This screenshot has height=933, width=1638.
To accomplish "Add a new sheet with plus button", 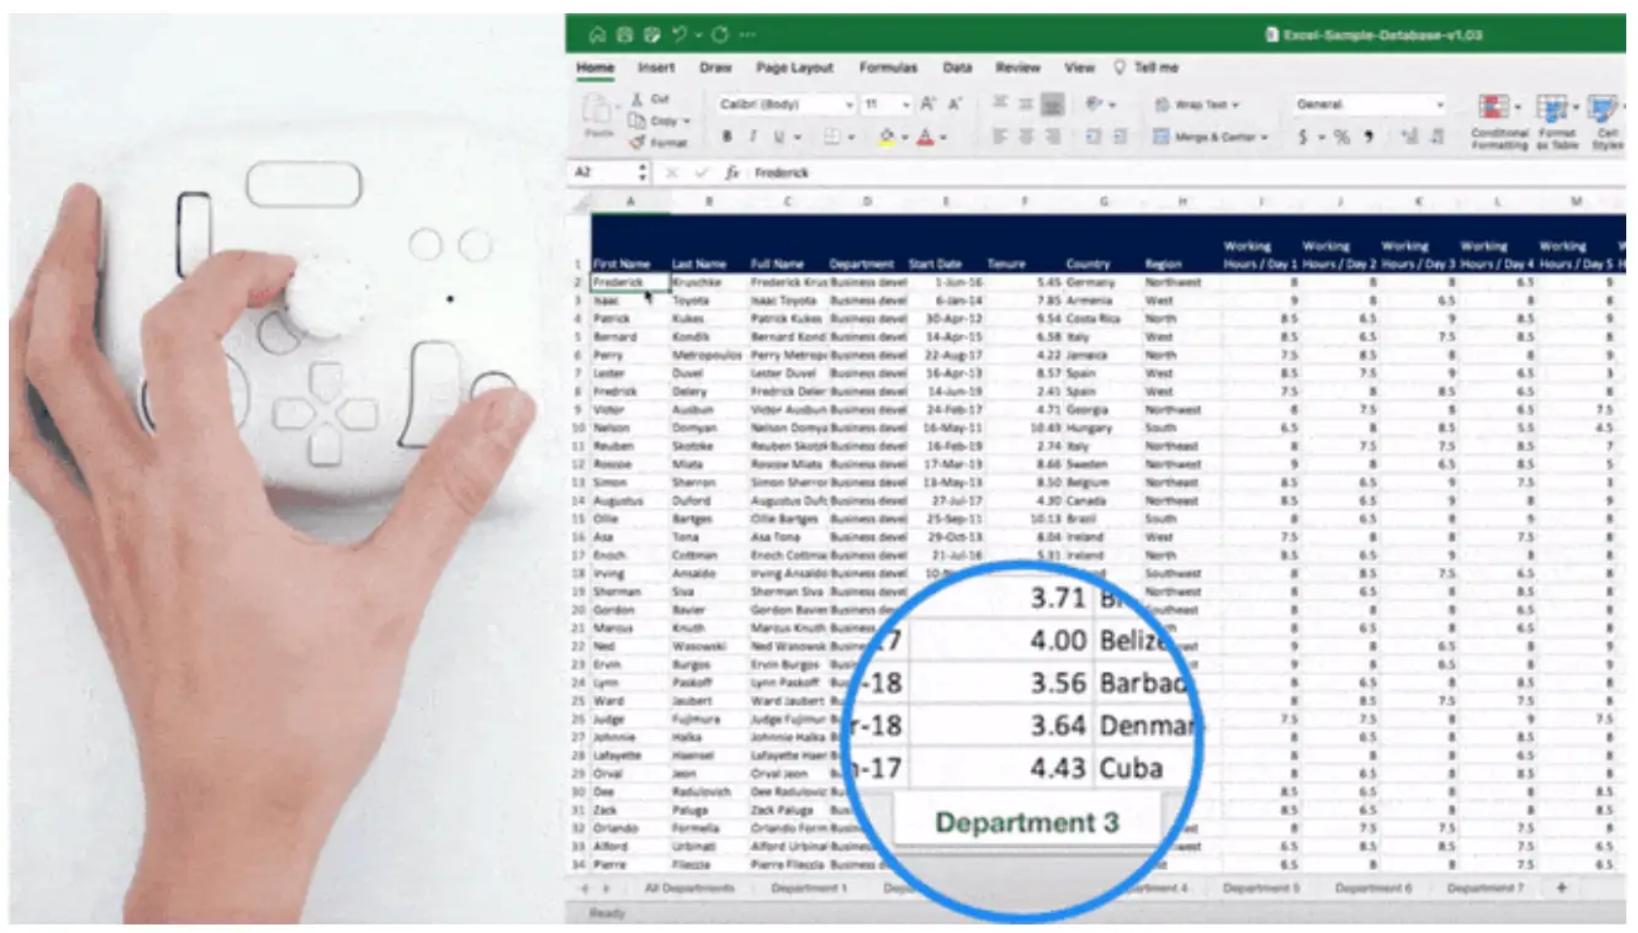I will [x=1561, y=888].
